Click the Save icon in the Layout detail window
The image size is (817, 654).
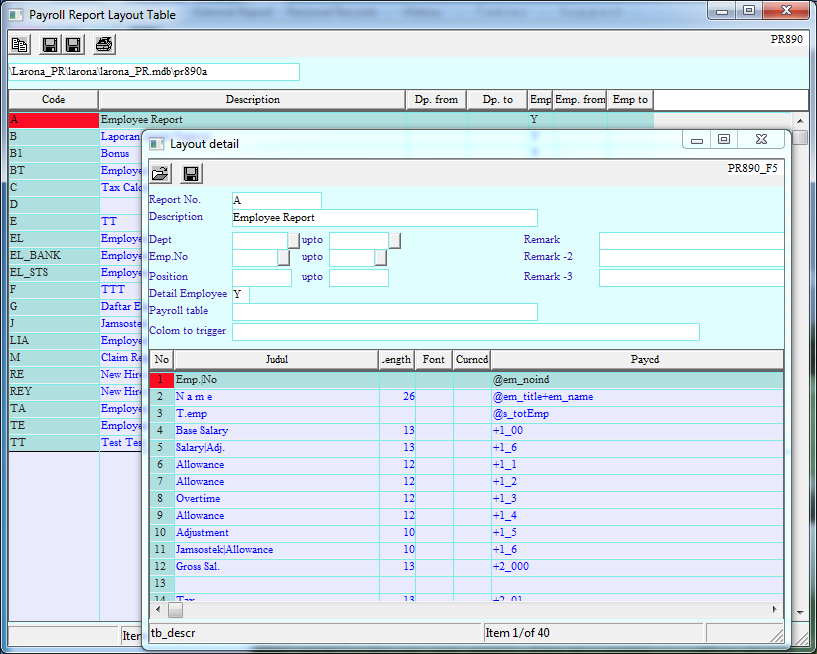(x=190, y=173)
